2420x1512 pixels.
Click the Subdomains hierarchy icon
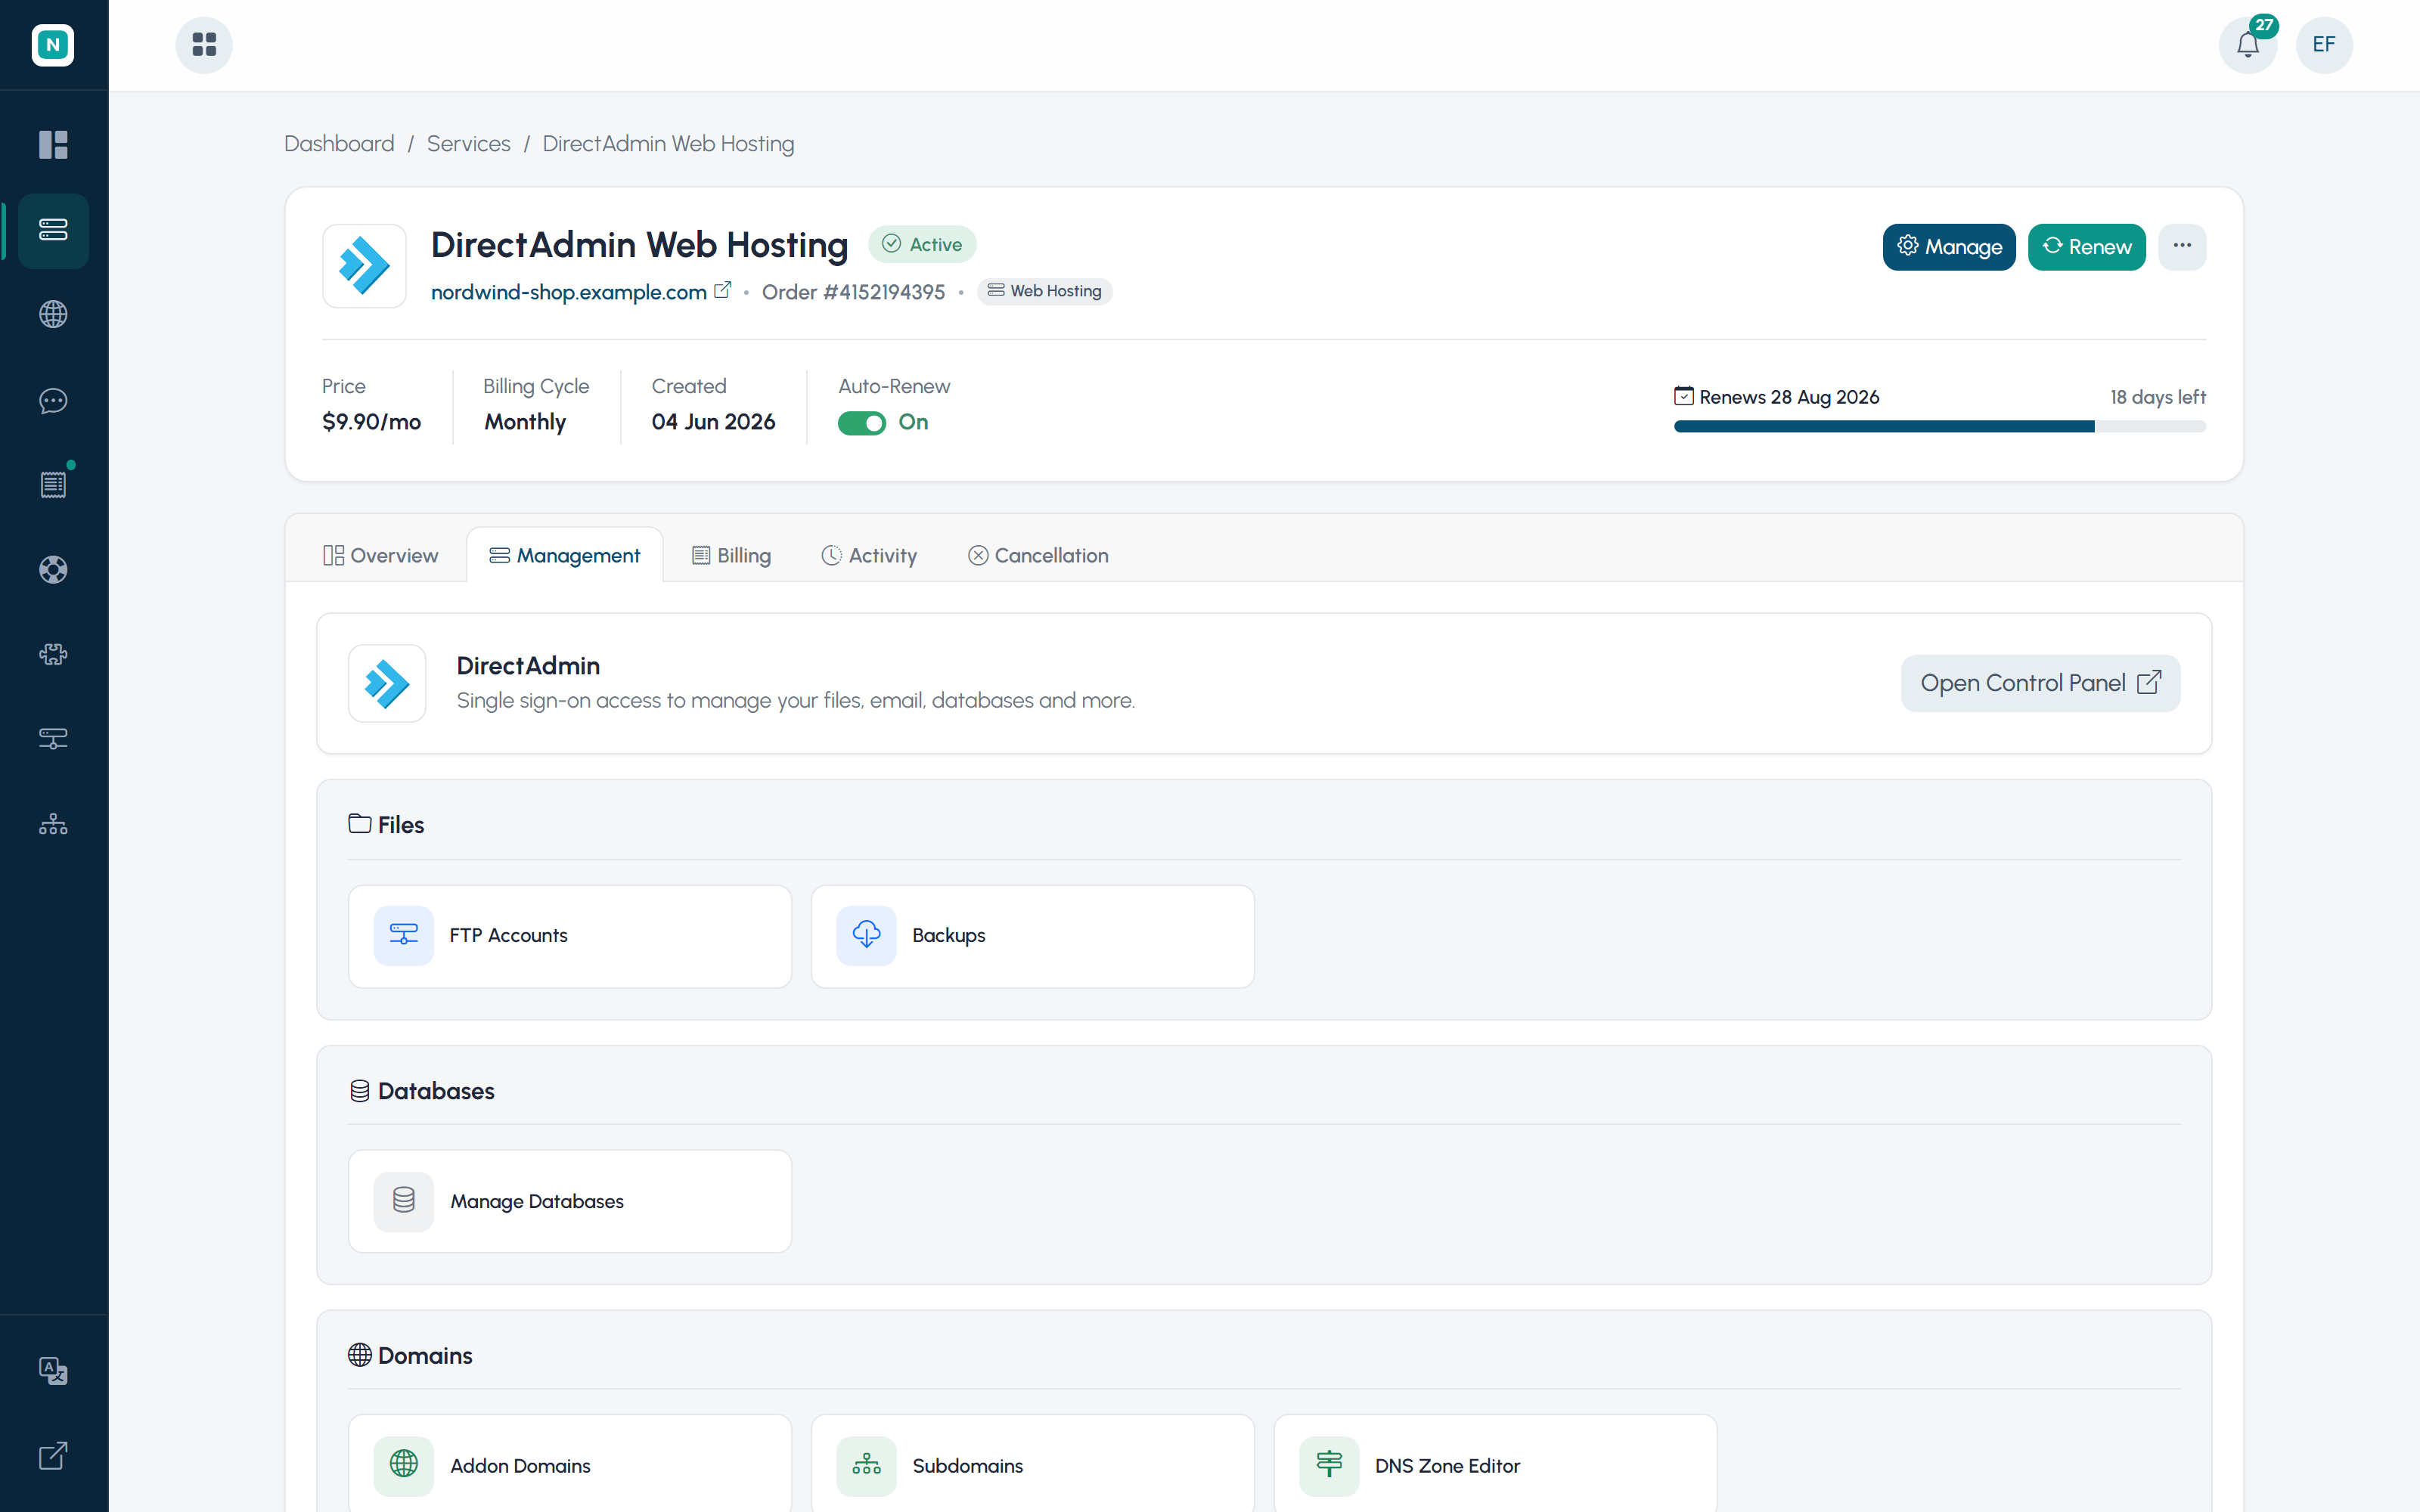pyautogui.click(x=866, y=1465)
